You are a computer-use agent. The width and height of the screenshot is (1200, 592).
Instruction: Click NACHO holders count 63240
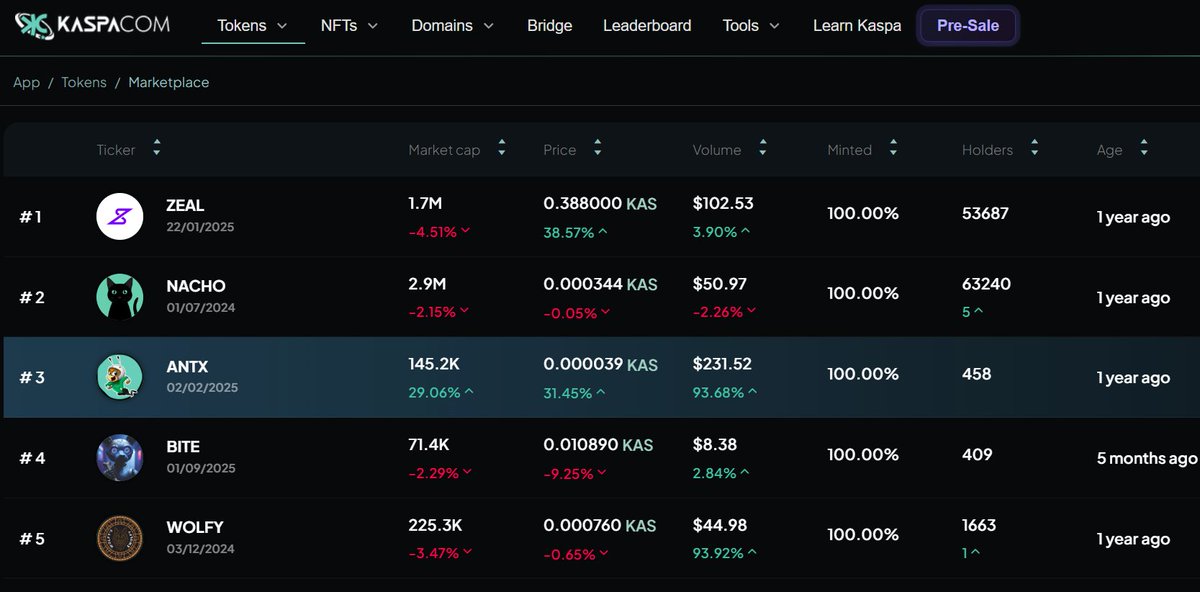(x=986, y=284)
